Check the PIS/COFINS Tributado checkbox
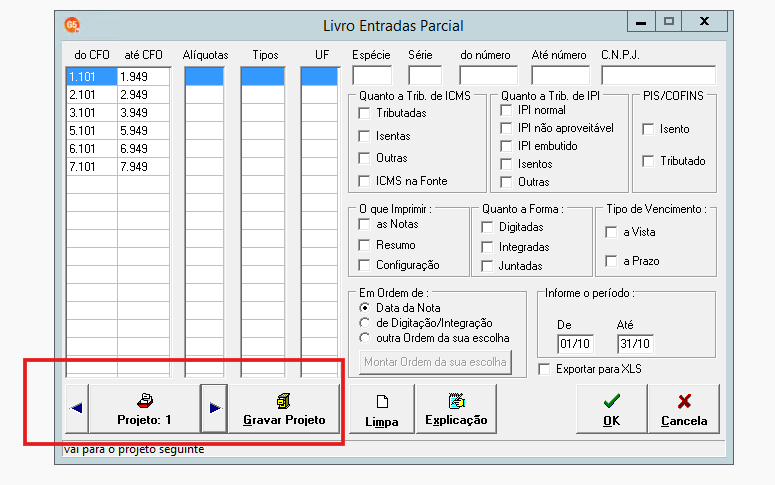This screenshot has height=485, width=775. [648, 161]
